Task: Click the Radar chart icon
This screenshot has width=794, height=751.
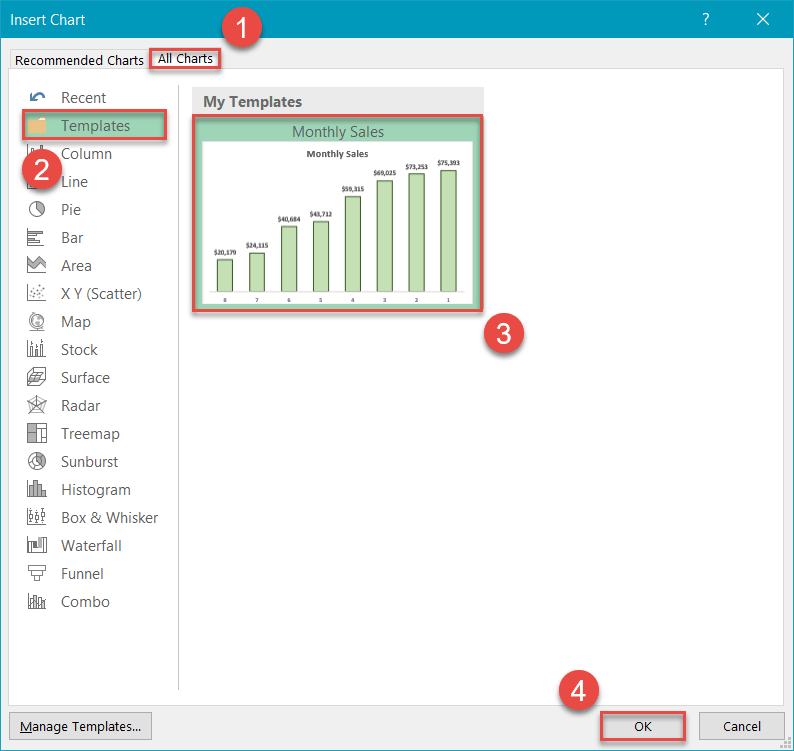Action: (36, 405)
